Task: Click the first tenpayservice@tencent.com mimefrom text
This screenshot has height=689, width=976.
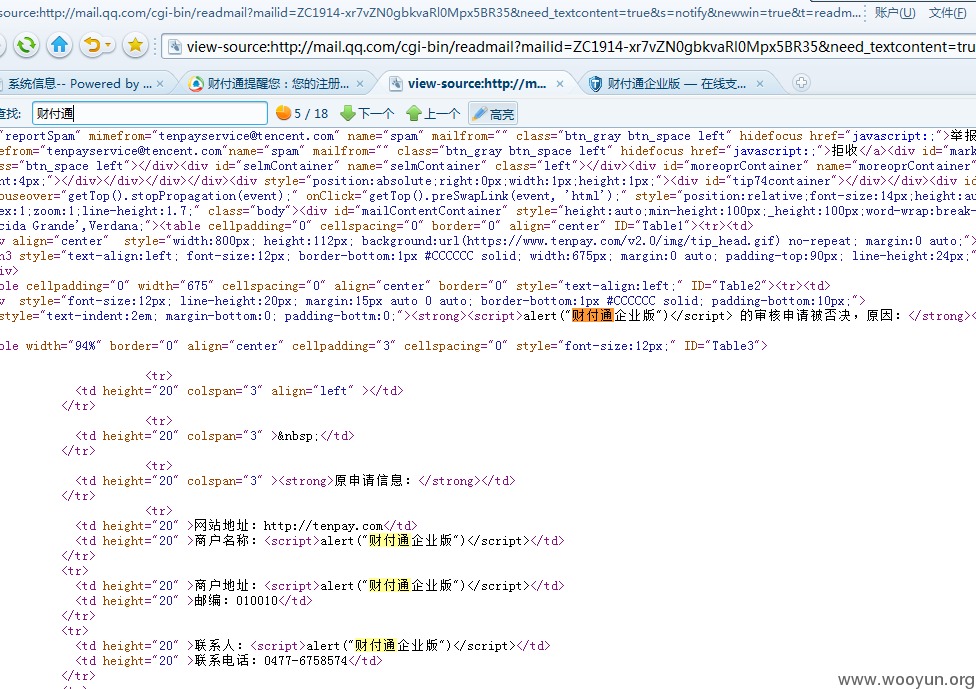Action: pos(245,136)
